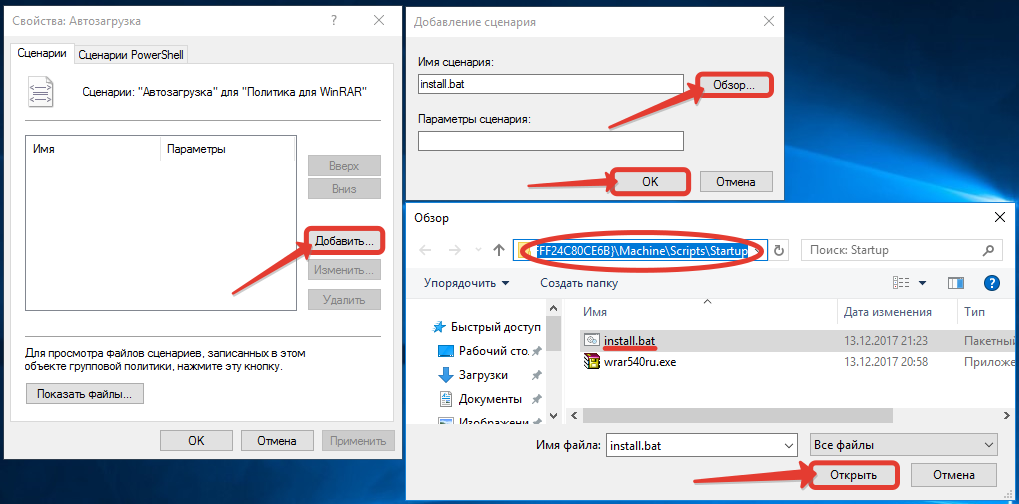Click the wrar540ru.exe WinRAR icon
The image size is (1019, 504).
click(591, 362)
